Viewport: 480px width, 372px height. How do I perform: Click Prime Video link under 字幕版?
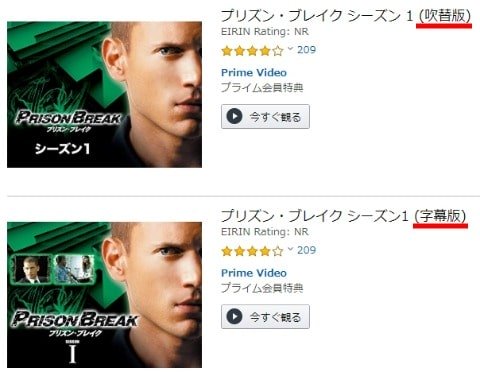[x=254, y=273]
